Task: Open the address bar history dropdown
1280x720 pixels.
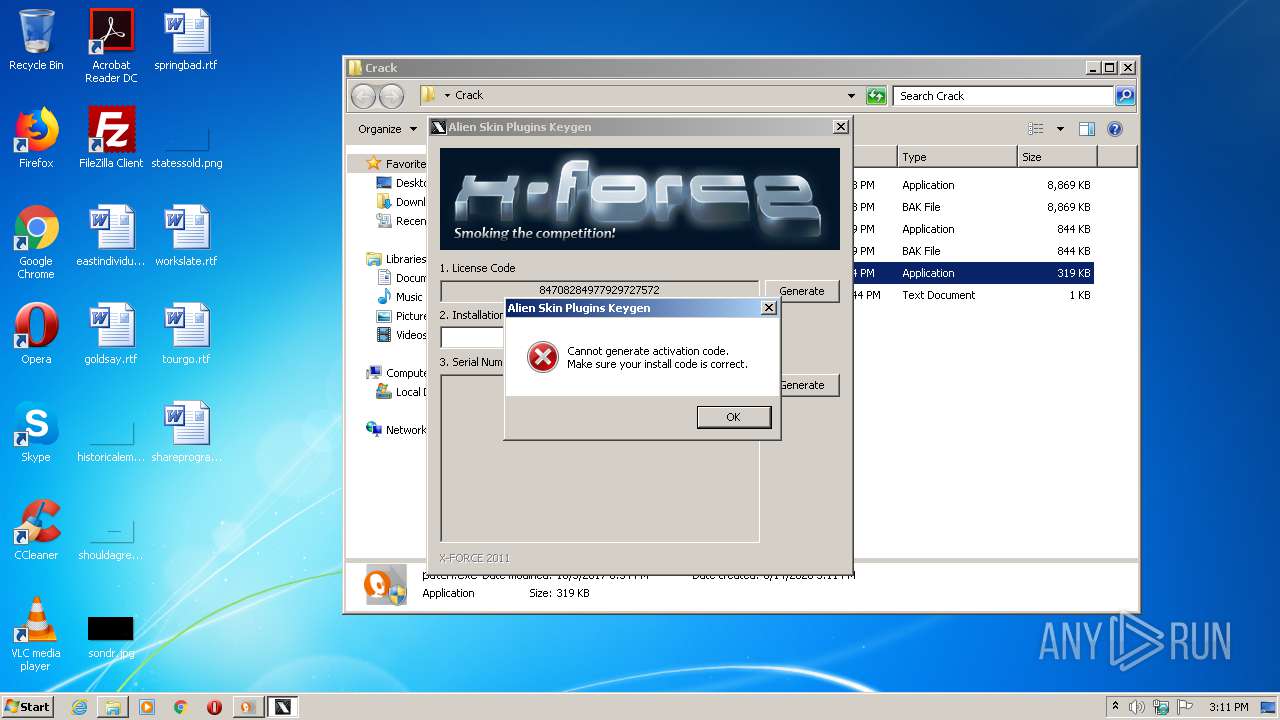Action: pos(851,96)
